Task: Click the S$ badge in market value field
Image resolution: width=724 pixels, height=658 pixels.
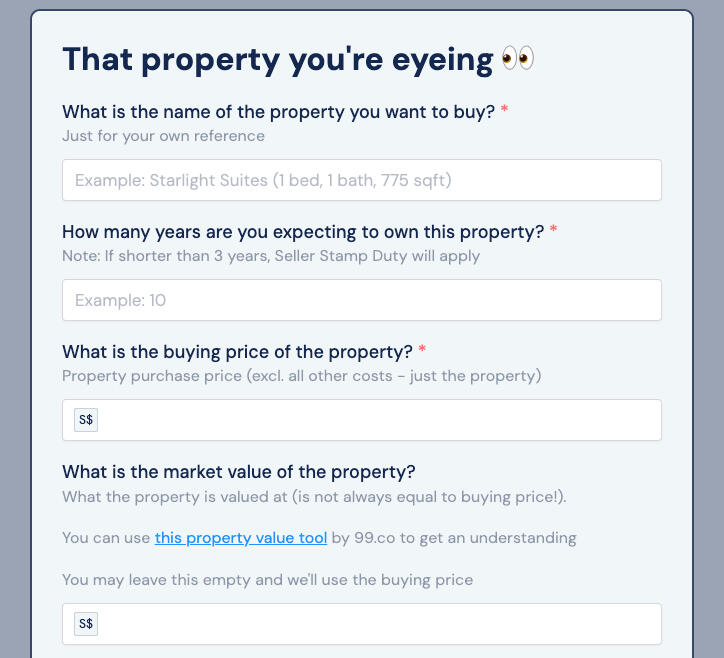Action: [86, 624]
